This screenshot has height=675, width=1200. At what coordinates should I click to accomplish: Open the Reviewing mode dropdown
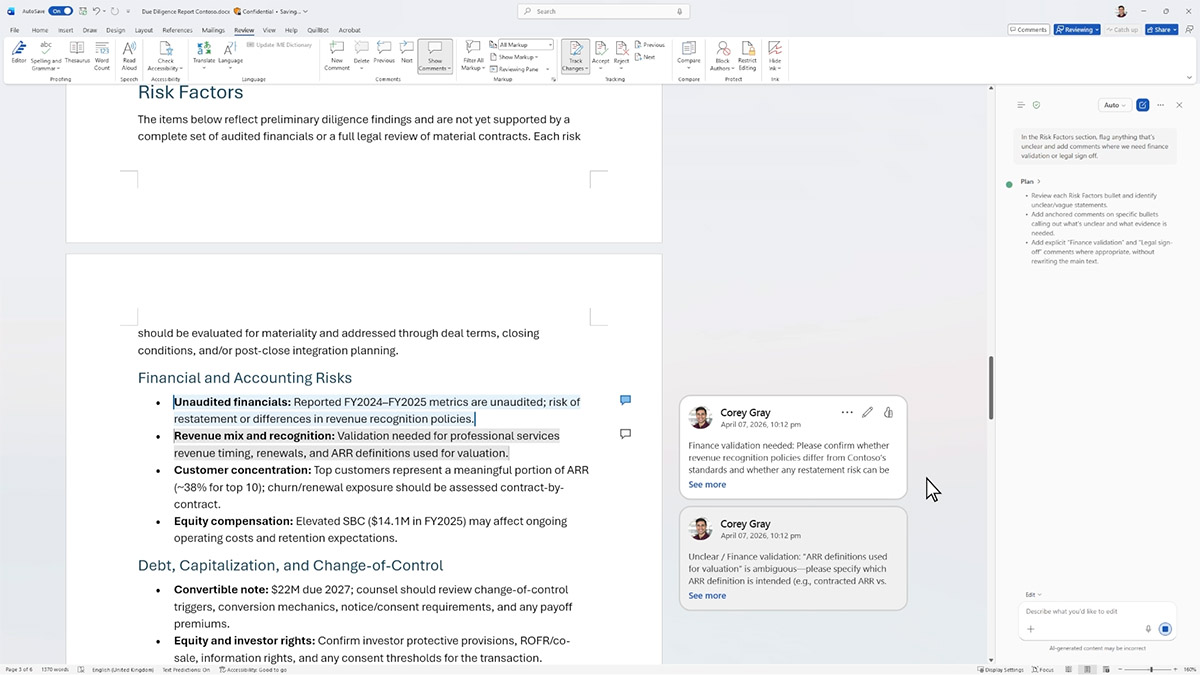1077,30
